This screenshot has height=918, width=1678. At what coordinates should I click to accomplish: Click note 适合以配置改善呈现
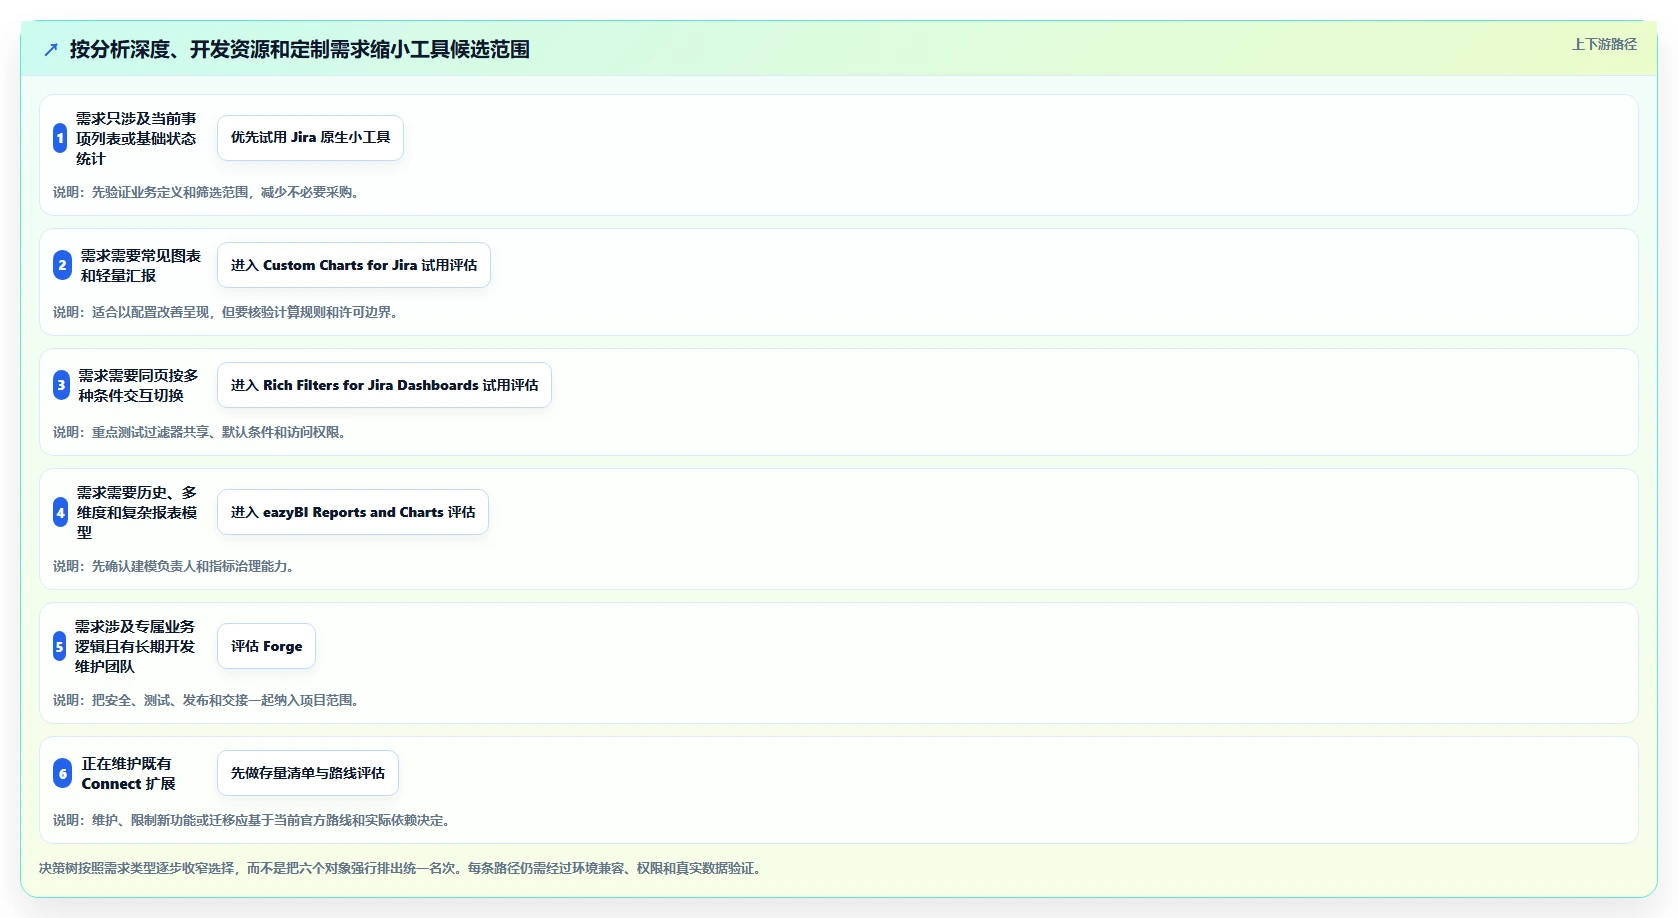pos(228,312)
